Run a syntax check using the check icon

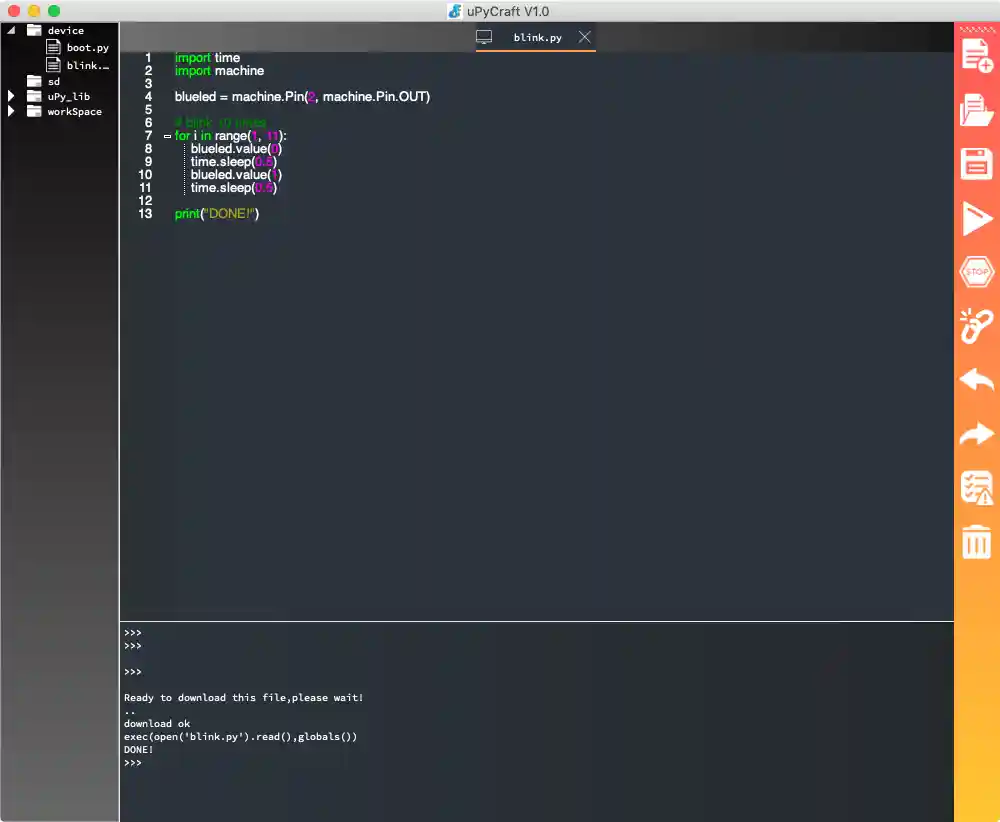click(x=977, y=488)
